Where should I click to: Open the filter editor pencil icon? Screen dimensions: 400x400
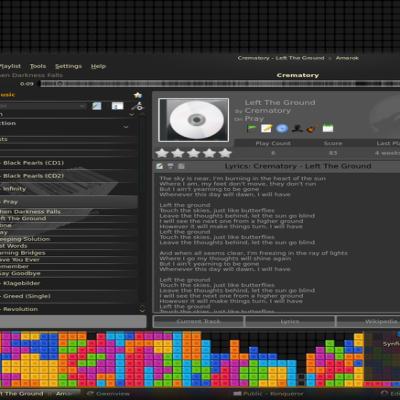97,106
